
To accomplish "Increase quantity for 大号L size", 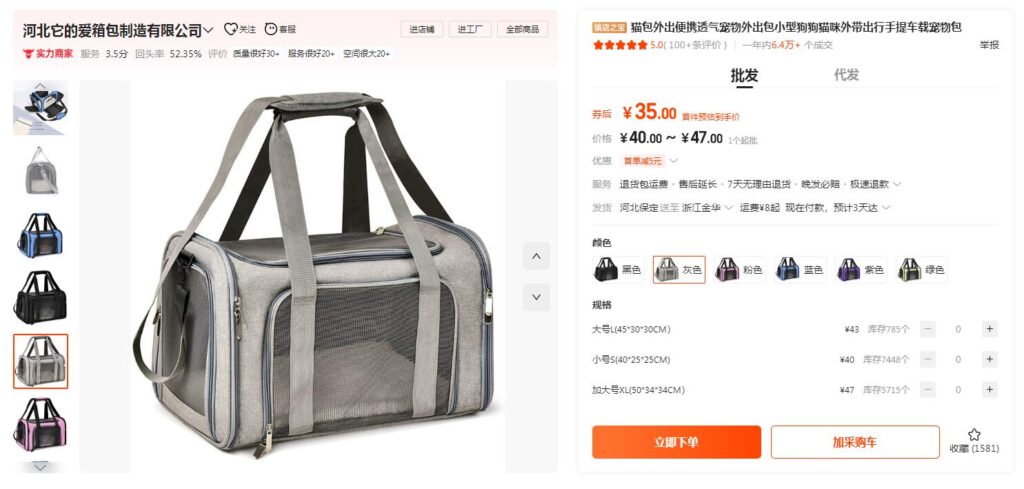I will pos(989,329).
